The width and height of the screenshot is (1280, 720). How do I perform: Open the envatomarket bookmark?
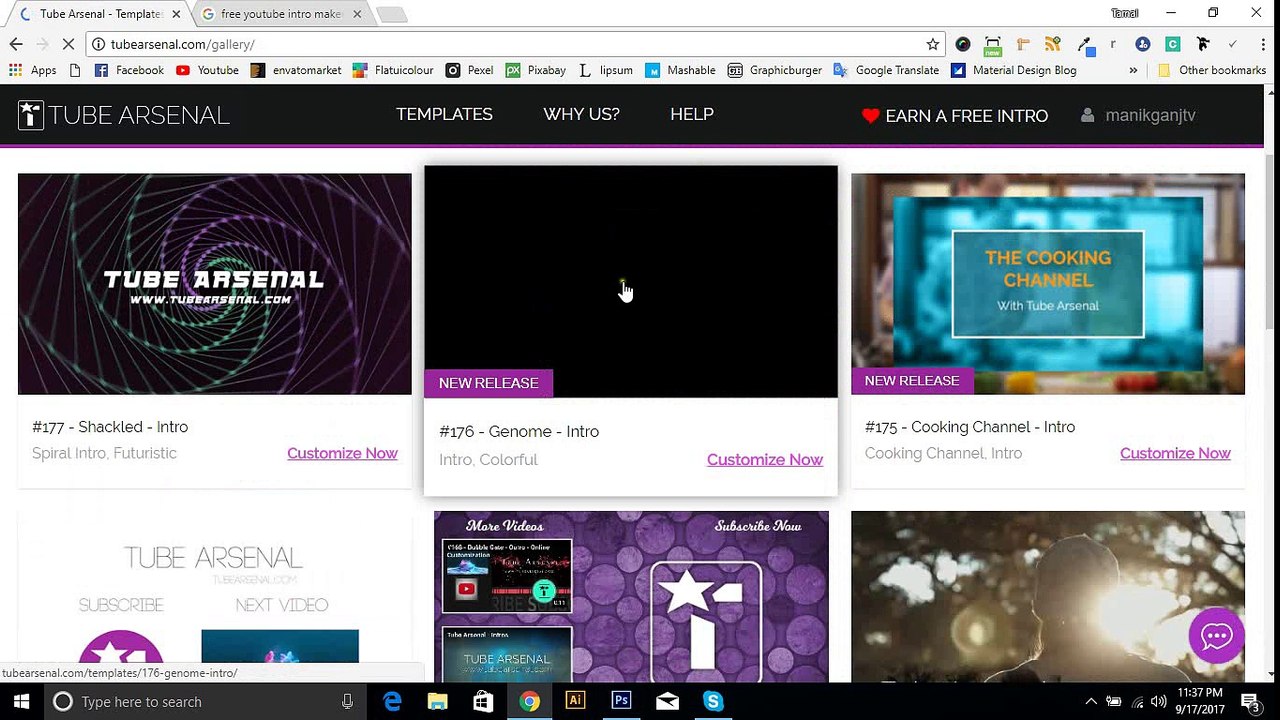(296, 70)
